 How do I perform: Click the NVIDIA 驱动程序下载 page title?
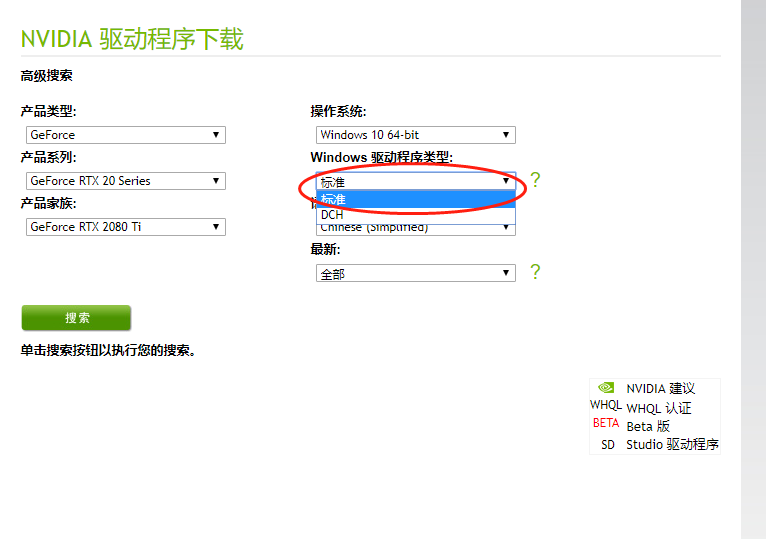tap(132, 40)
